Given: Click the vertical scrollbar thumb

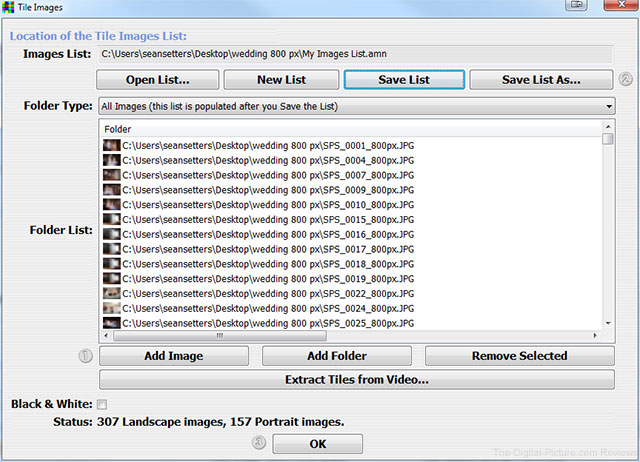Looking at the screenshot, I should [608, 139].
